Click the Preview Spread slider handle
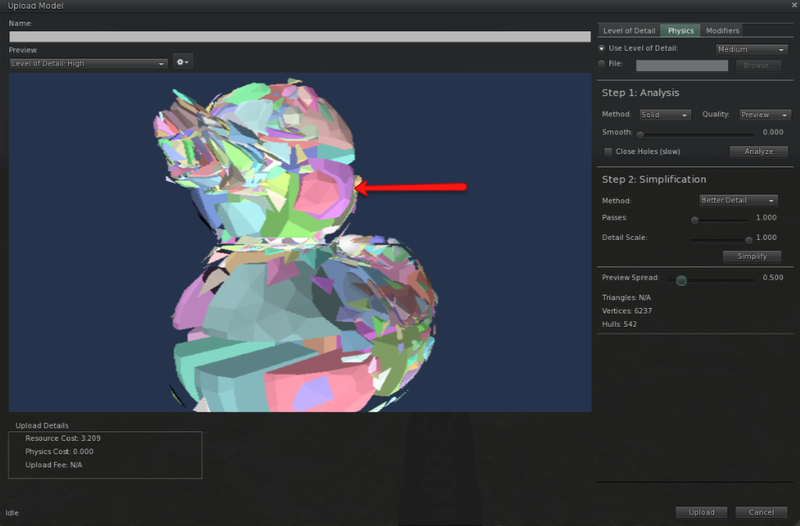Image resolution: width=800 pixels, height=526 pixels. (x=681, y=280)
